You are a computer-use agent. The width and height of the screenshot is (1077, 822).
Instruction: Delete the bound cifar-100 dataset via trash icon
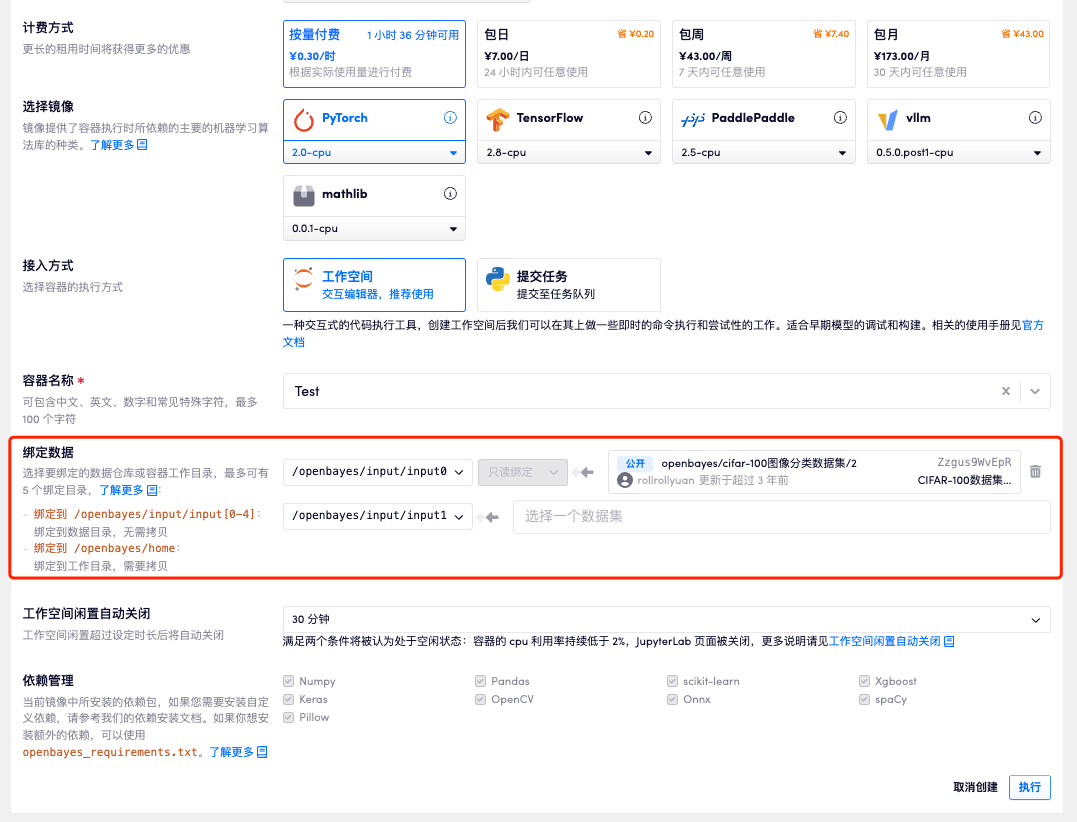click(x=1035, y=471)
